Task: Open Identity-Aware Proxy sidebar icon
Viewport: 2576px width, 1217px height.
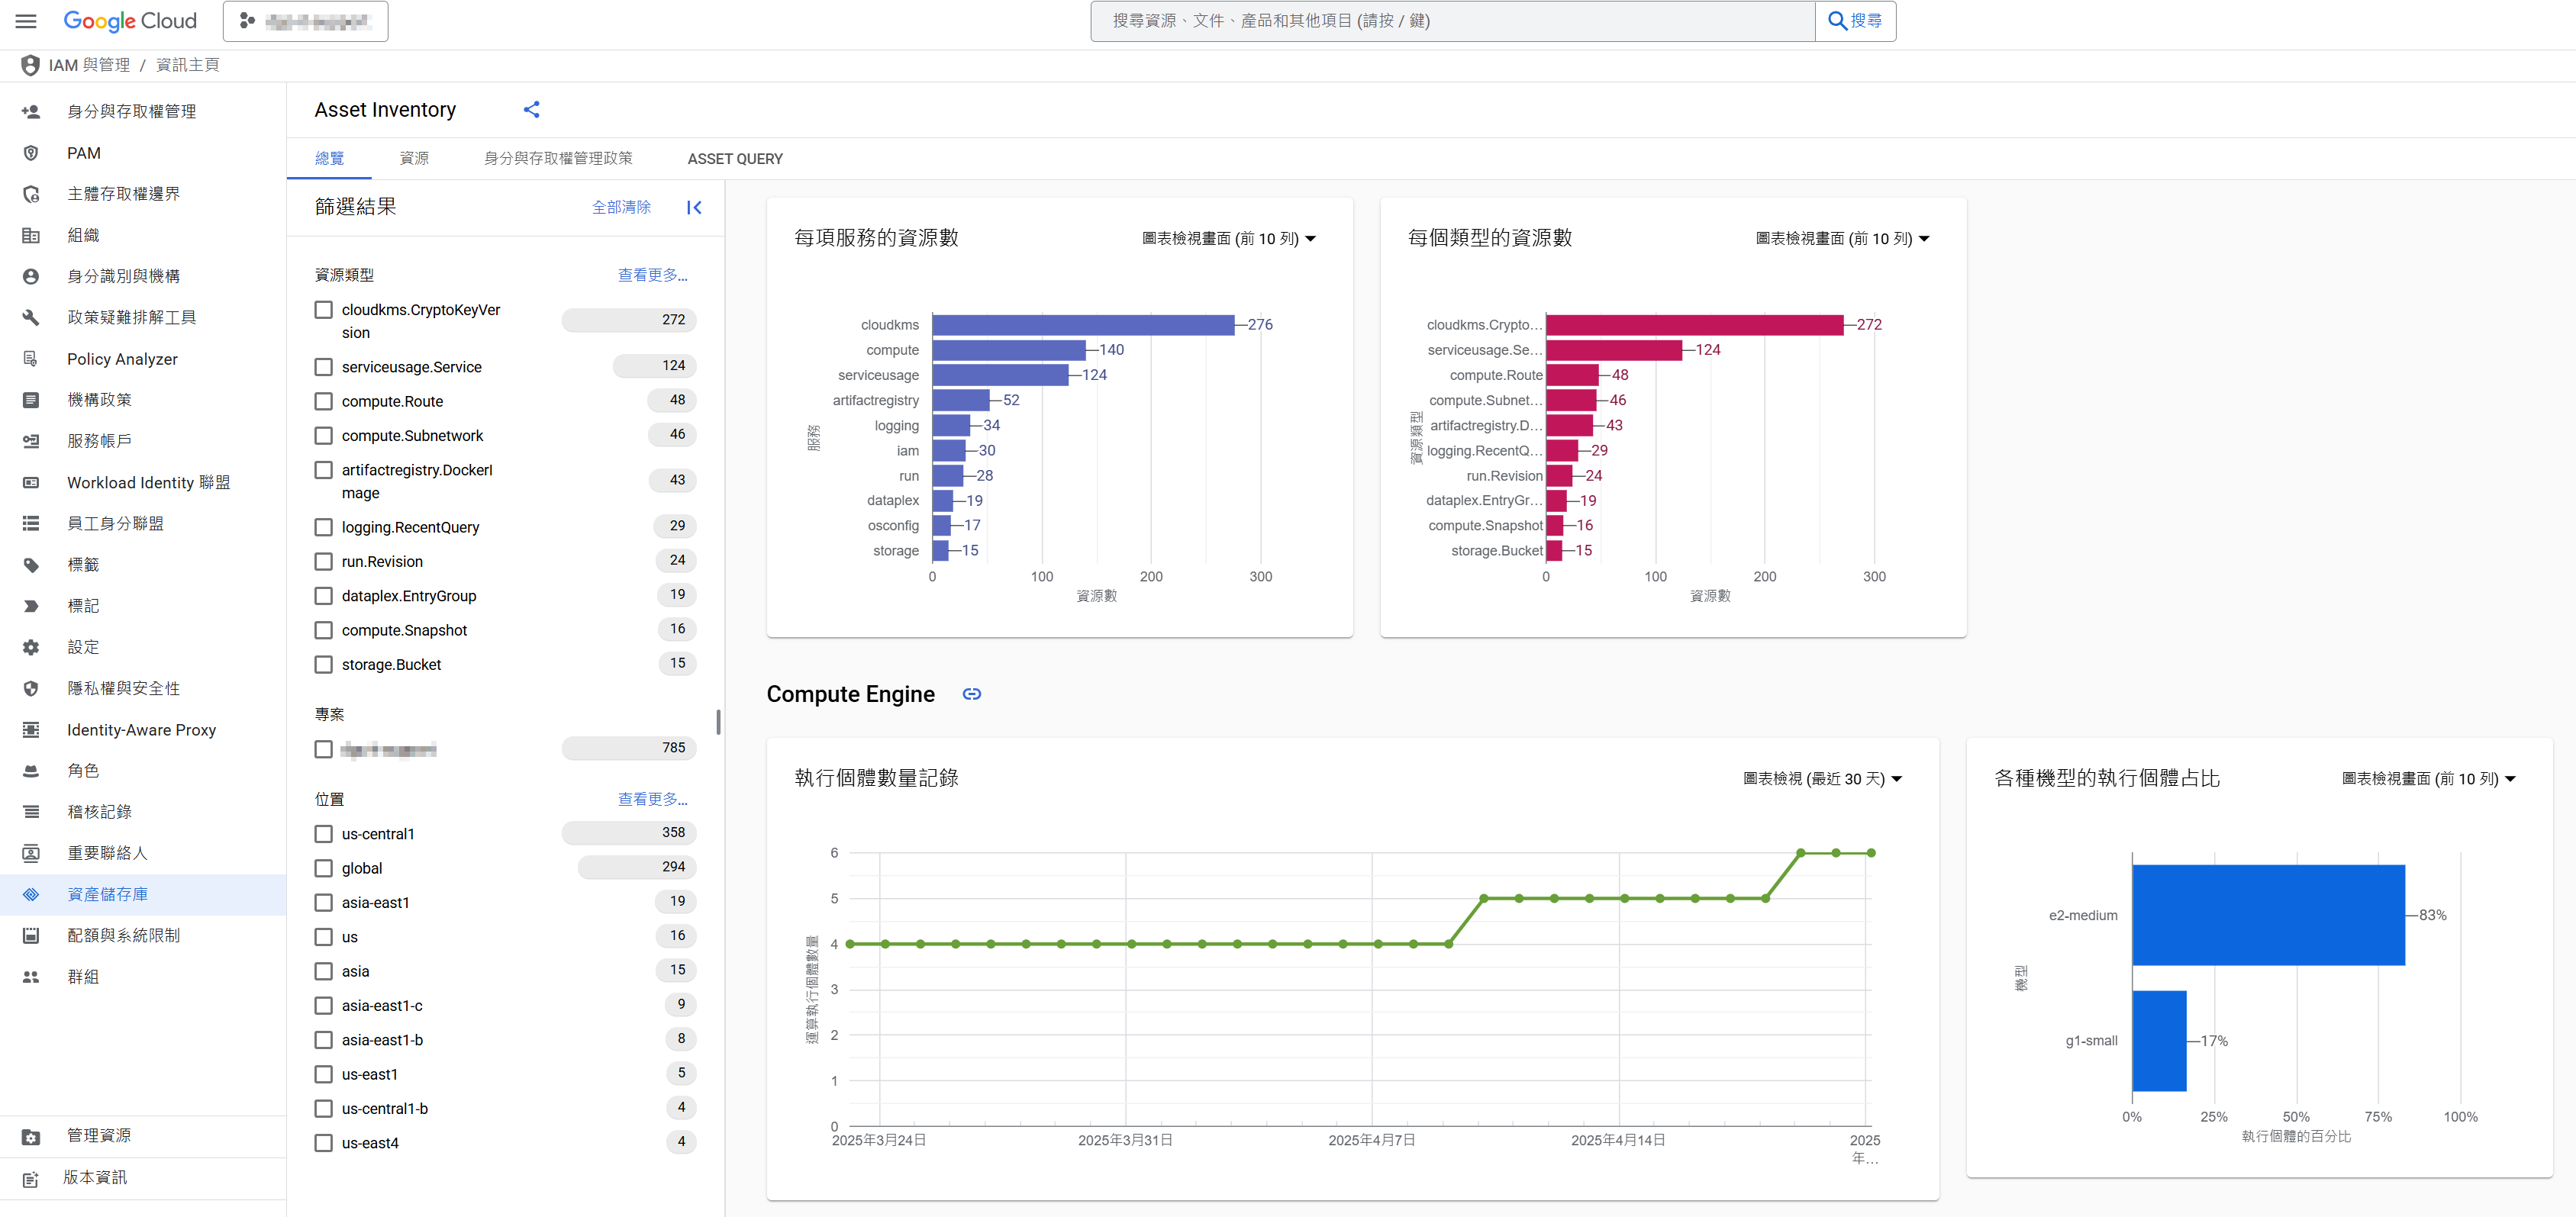Action: coord(31,730)
